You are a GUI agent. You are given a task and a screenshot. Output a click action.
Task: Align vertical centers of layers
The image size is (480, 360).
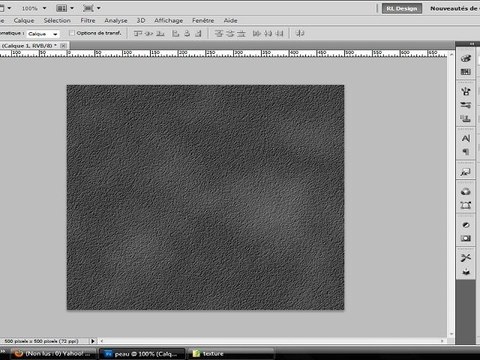(149, 33)
